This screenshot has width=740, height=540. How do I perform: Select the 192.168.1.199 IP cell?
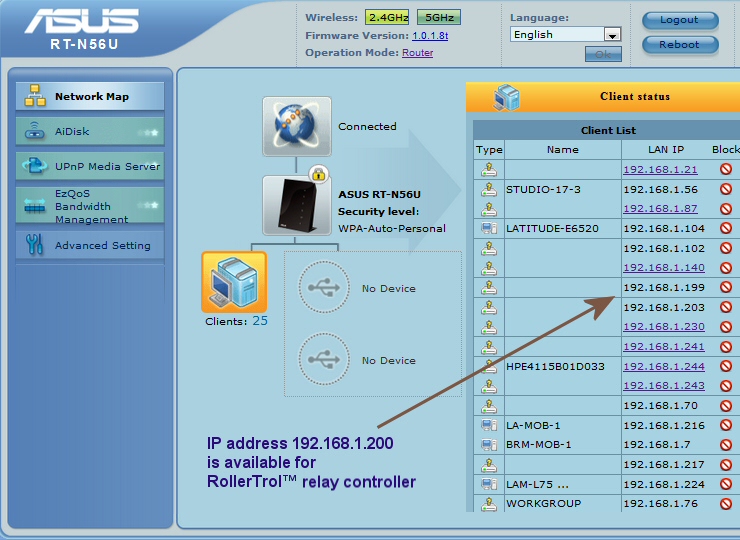(x=664, y=287)
